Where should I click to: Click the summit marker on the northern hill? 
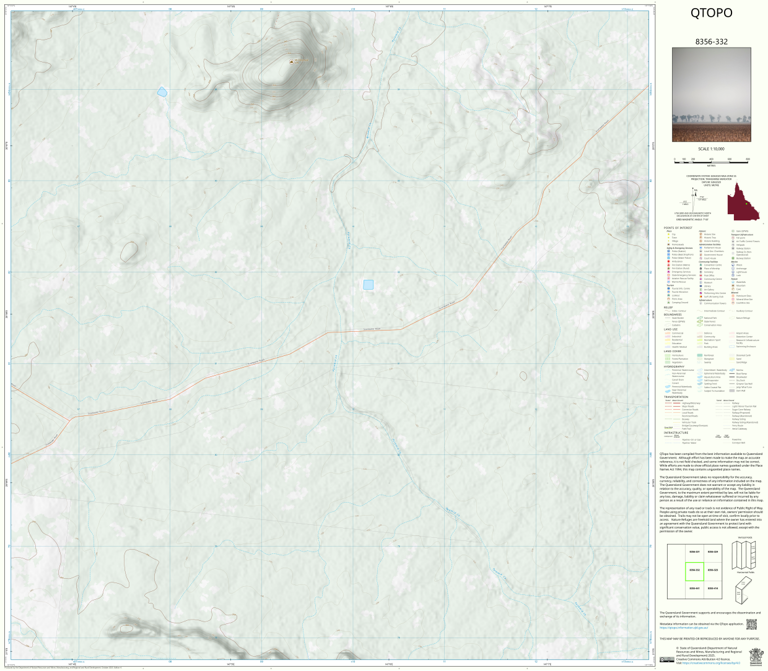tap(292, 62)
